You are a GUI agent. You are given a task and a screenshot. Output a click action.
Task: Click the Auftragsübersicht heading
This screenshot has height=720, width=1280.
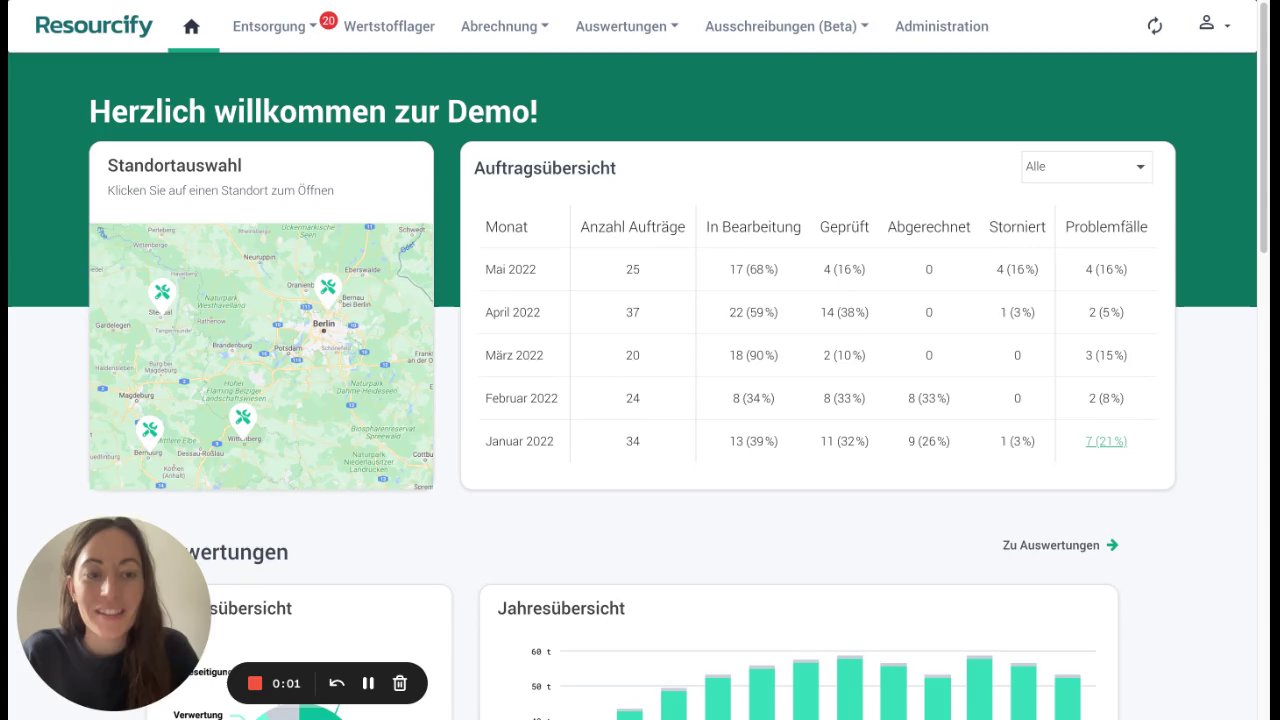(x=545, y=168)
